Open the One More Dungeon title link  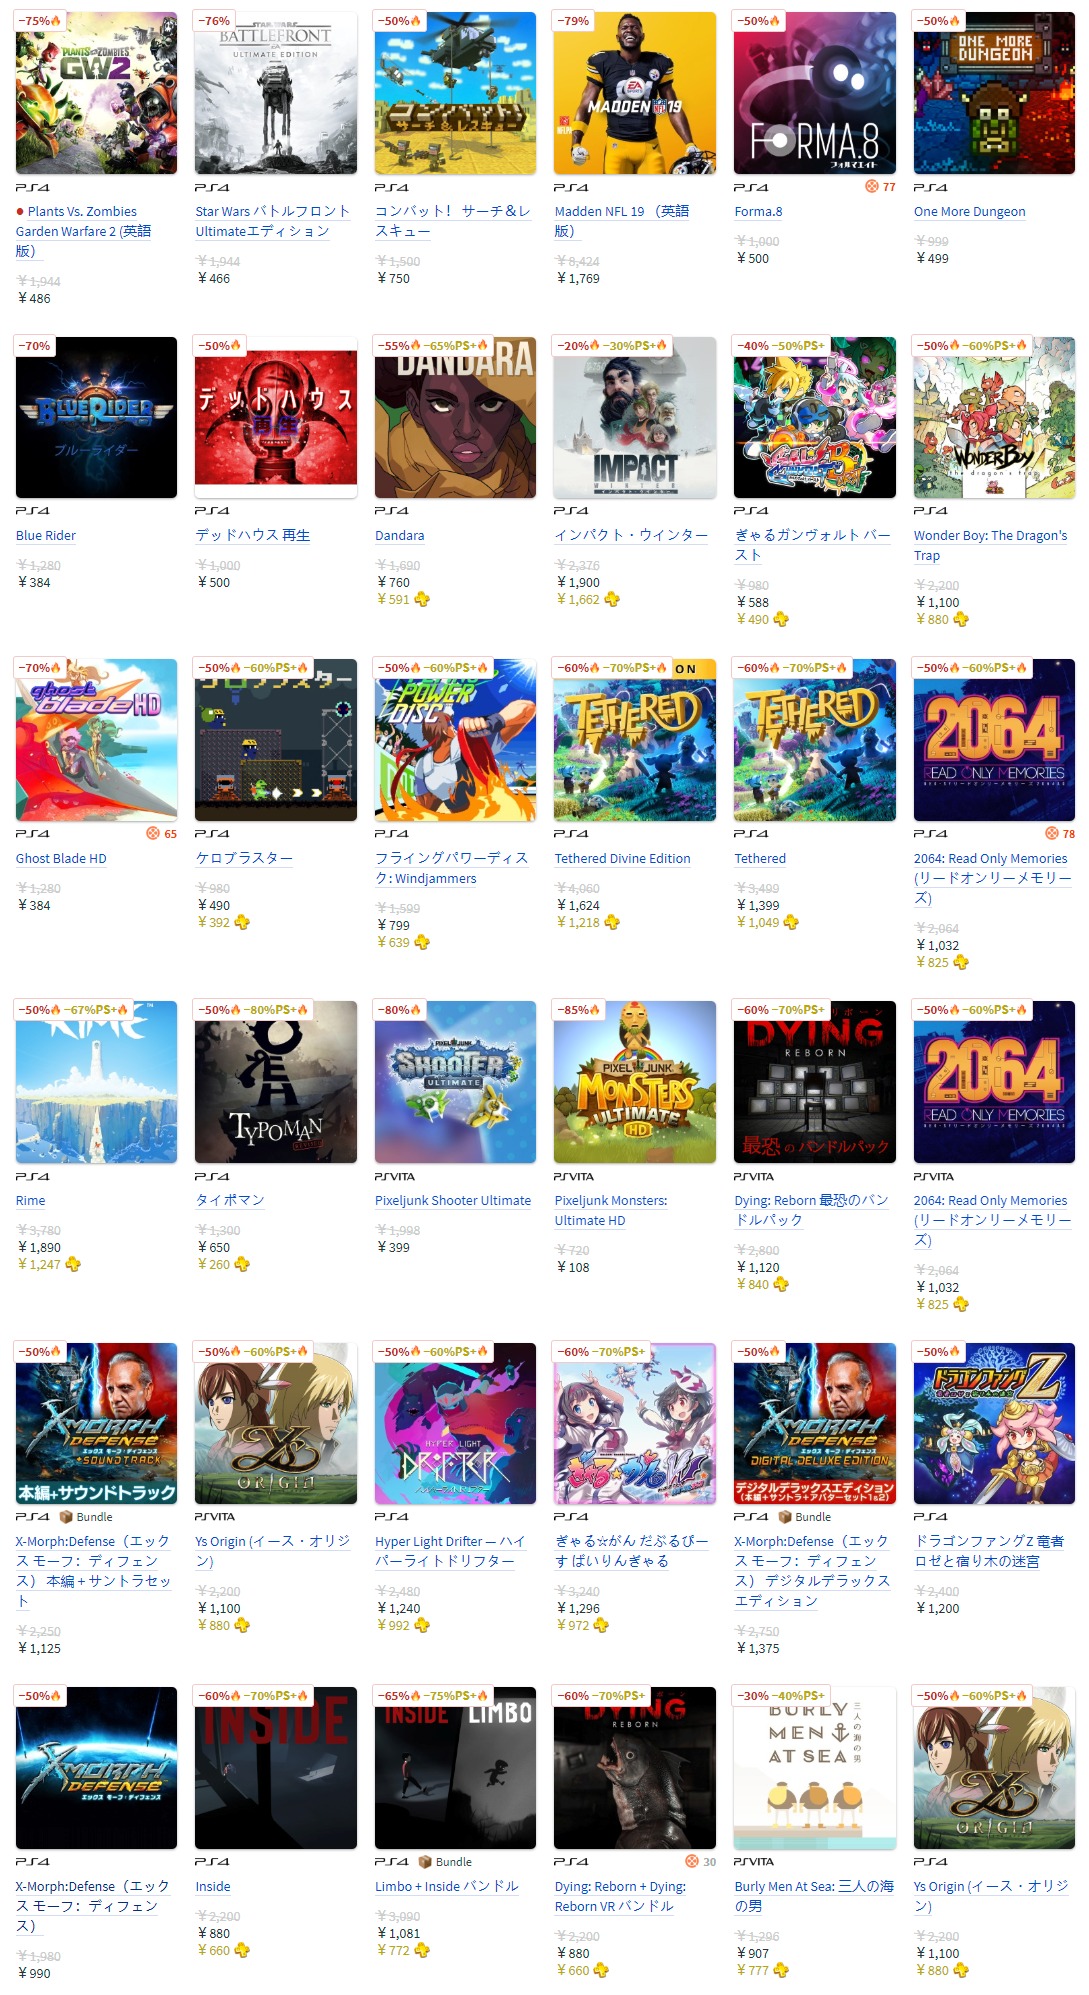[969, 211]
